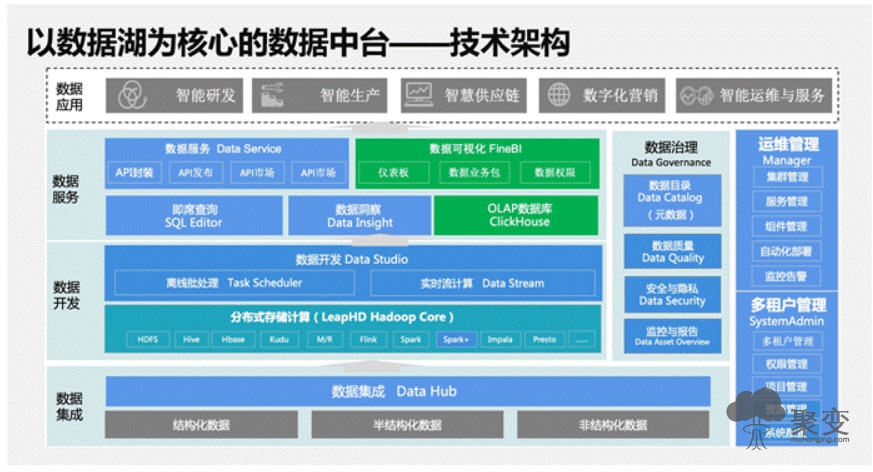This screenshot has width=873, height=472.
Task: Click the slide title 以数据湖为核心的数据中台
Action: coord(208,42)
